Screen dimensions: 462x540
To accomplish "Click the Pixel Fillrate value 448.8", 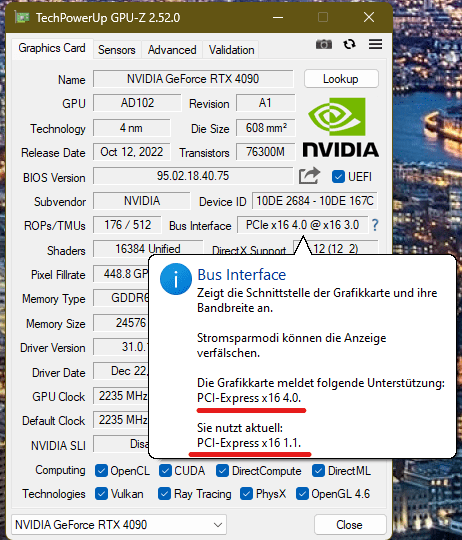I will point(121,274).
